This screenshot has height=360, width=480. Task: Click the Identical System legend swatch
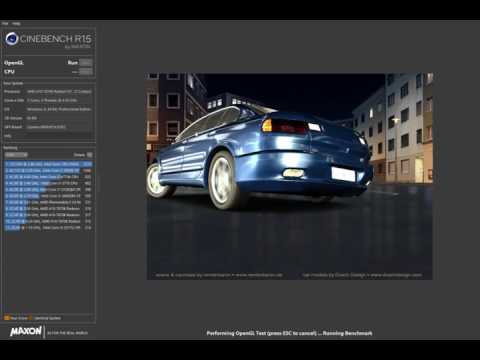click(31, 318)
